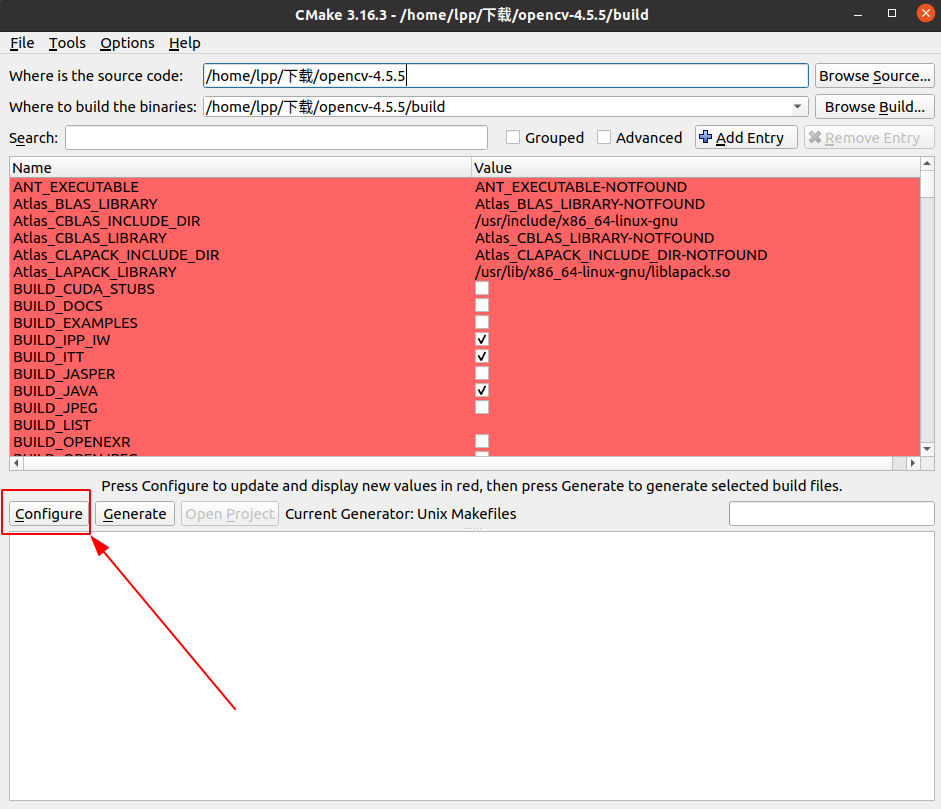This screenshot has height=809, width=941.
Task: Click the vertical scrollbar down arrow
Action: click(927, 449)
